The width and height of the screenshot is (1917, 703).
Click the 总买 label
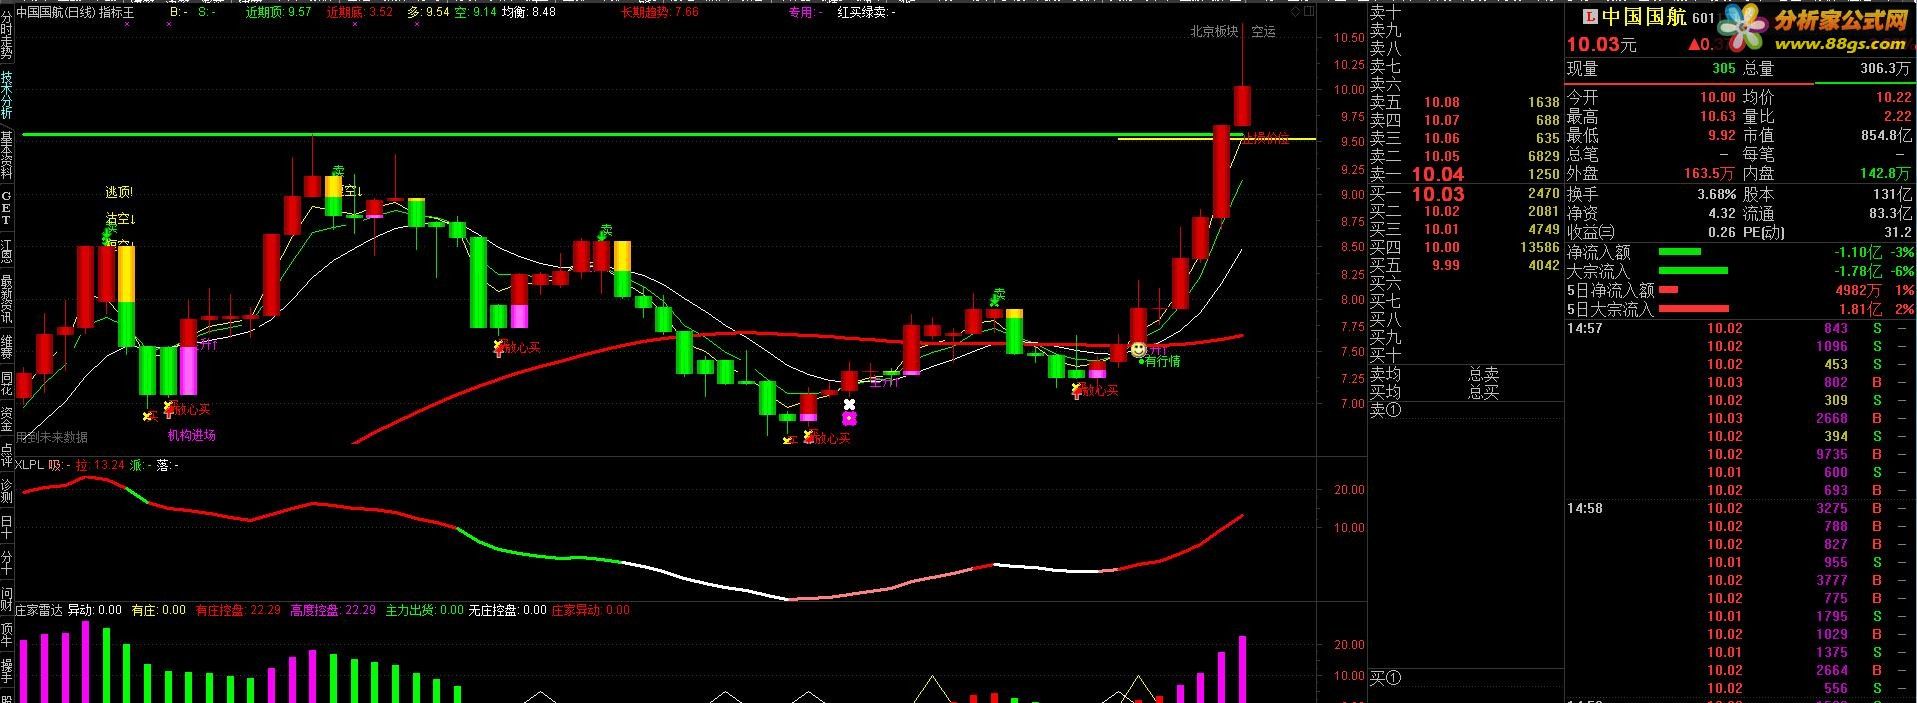click(x=1483, y=392)
